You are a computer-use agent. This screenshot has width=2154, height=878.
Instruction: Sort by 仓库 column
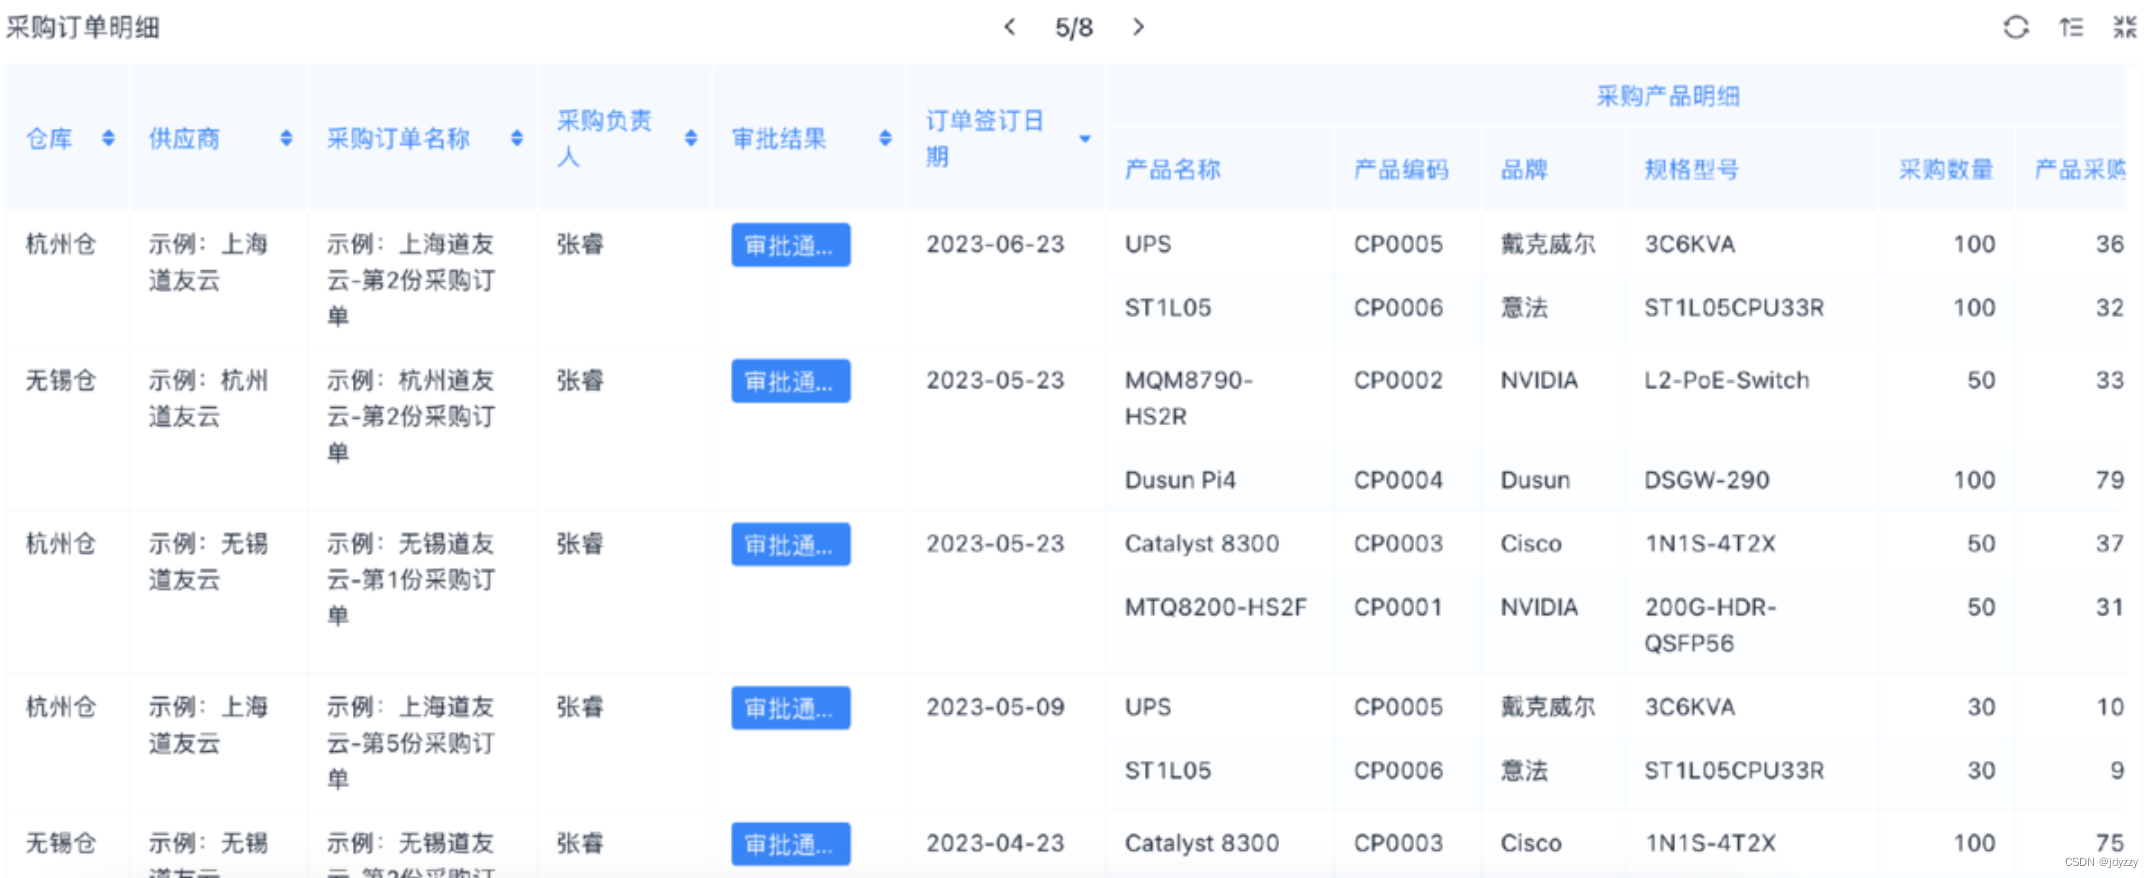pos(108,138)
